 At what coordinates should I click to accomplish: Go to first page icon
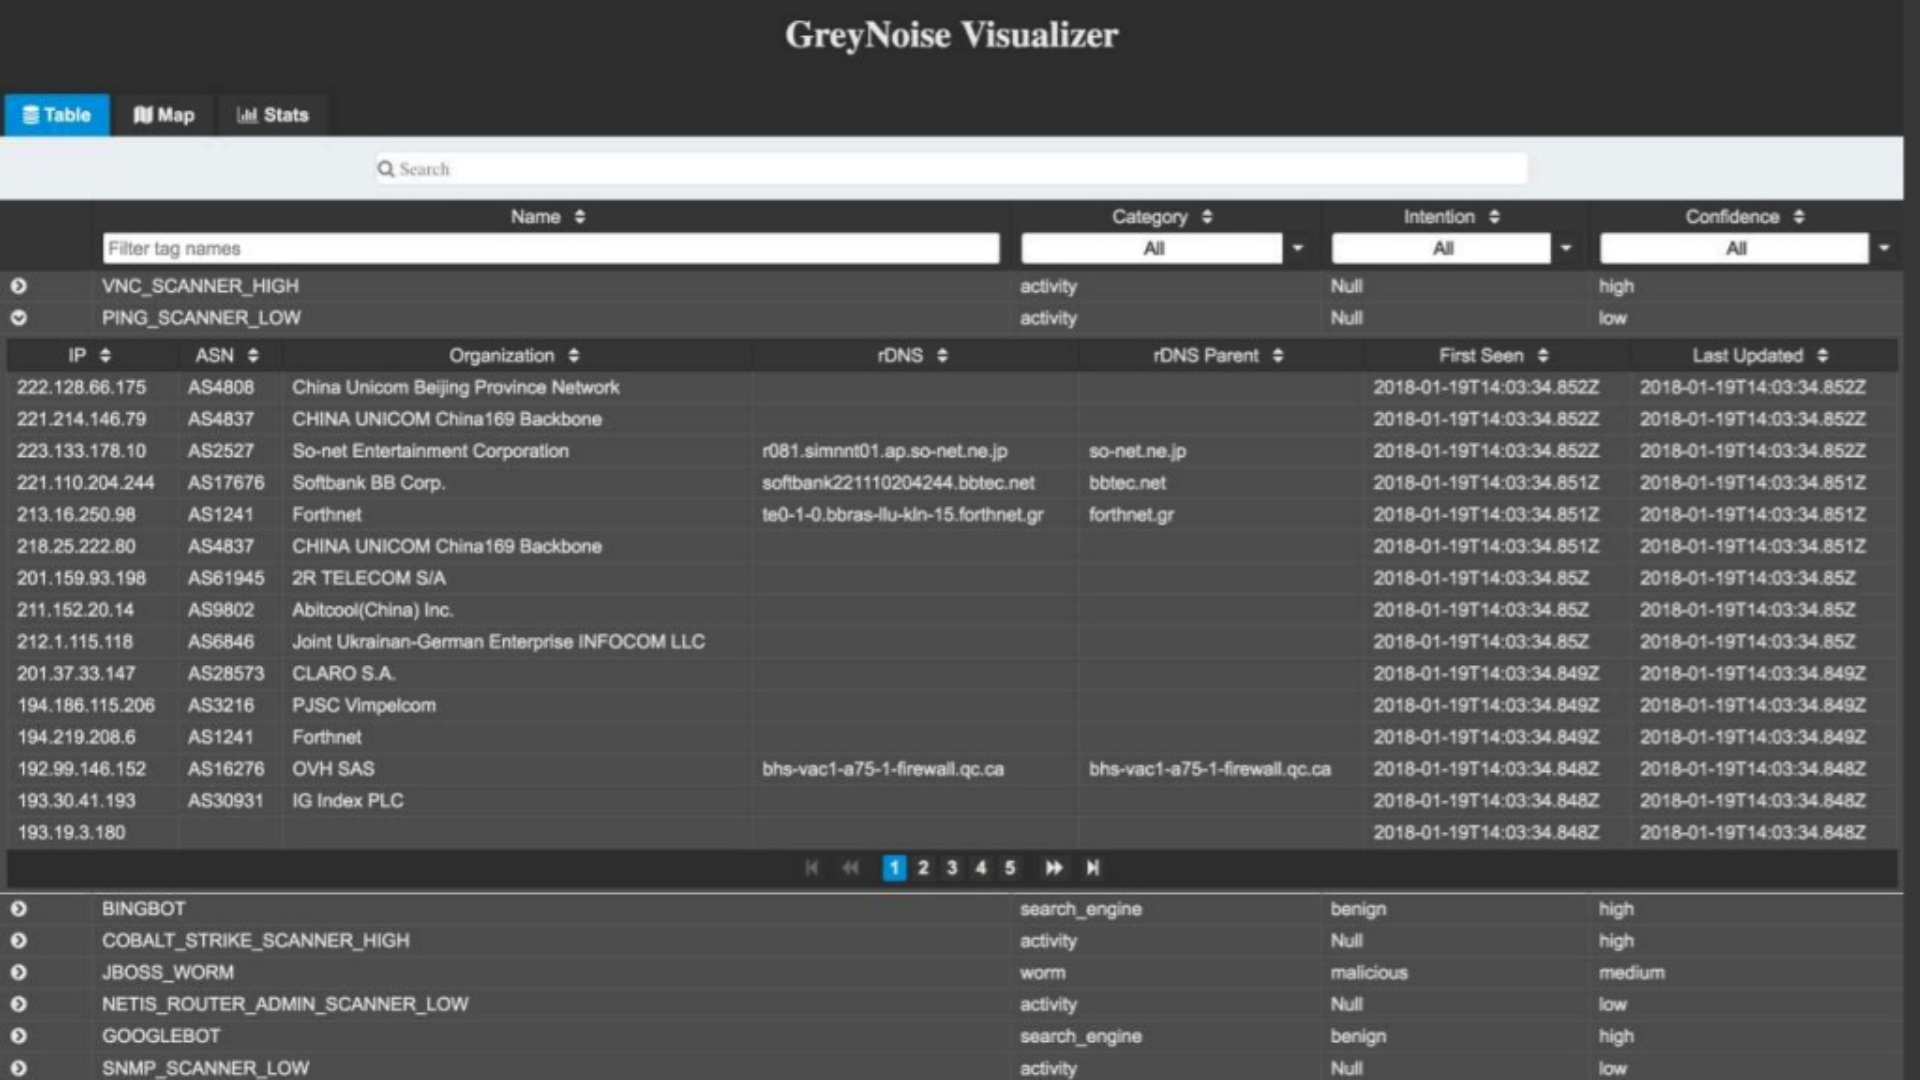pyautogui.click(x=811, y=868)
